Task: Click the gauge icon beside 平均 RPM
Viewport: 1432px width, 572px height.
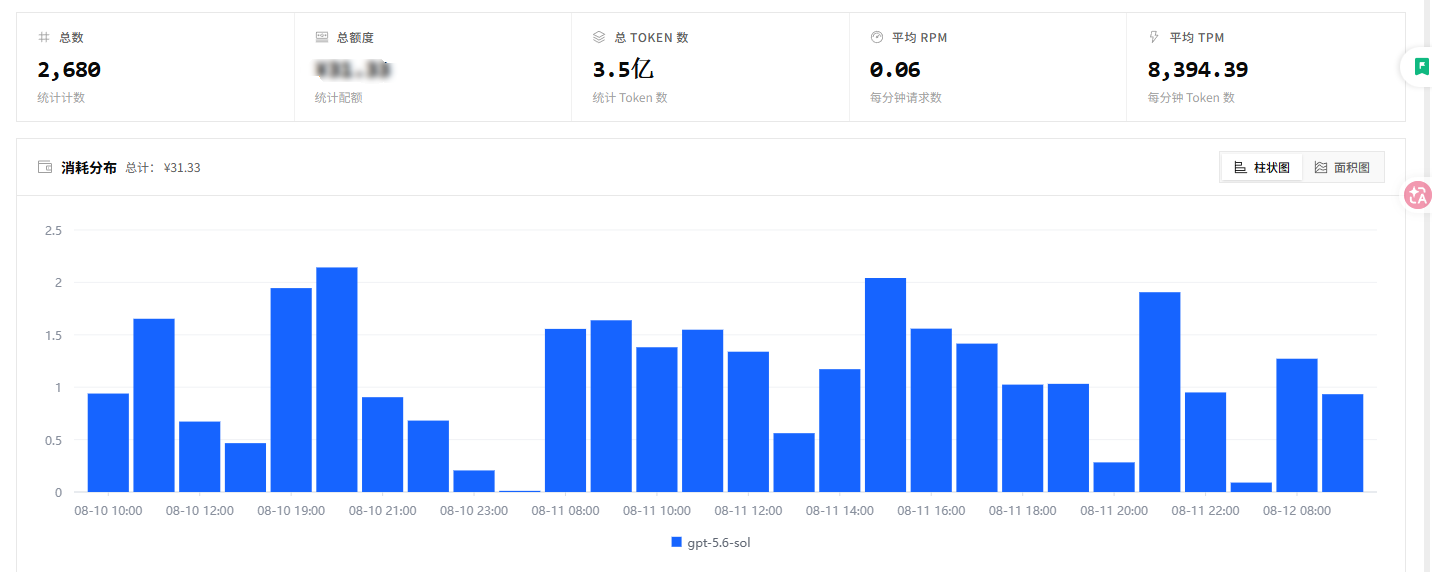Action: [877, 37]
